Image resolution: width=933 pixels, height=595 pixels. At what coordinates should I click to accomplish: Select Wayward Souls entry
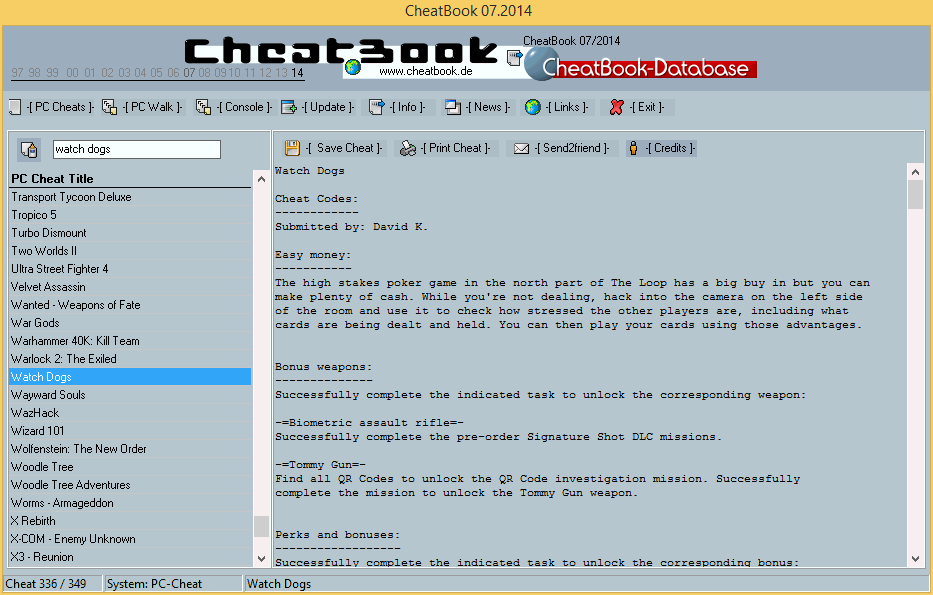[x=131, y=394]
